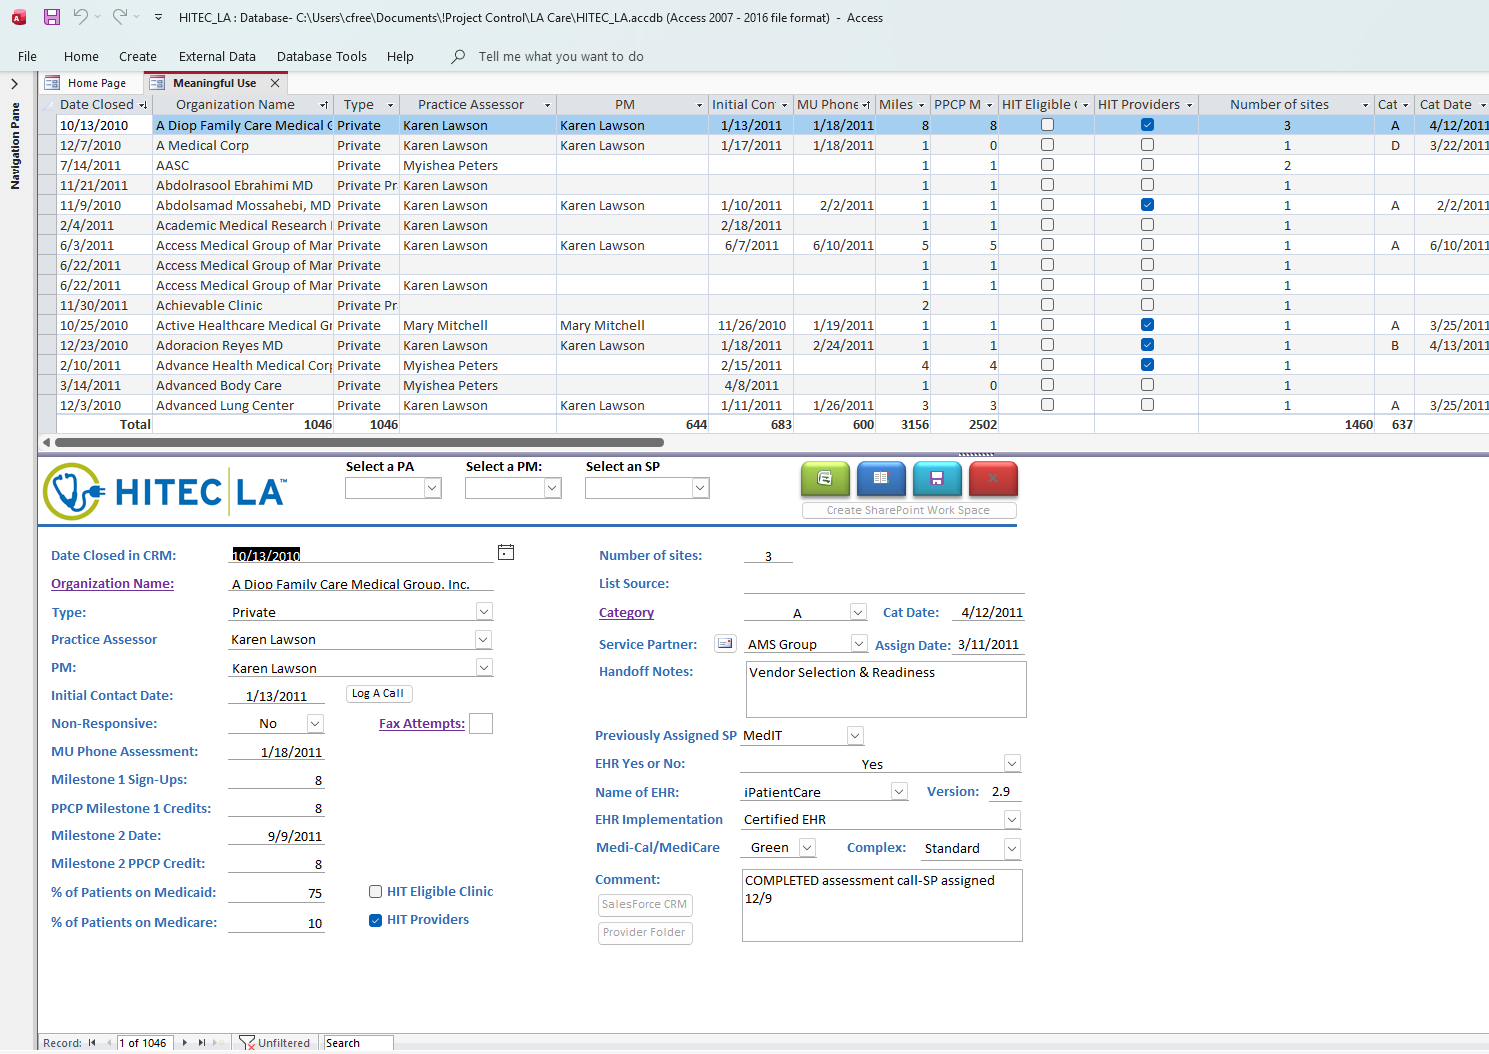Image resolution: width=1489 pixels, height=1054 pixels.
Task: Click the red delete X button
Action: (x=993, y=479)
